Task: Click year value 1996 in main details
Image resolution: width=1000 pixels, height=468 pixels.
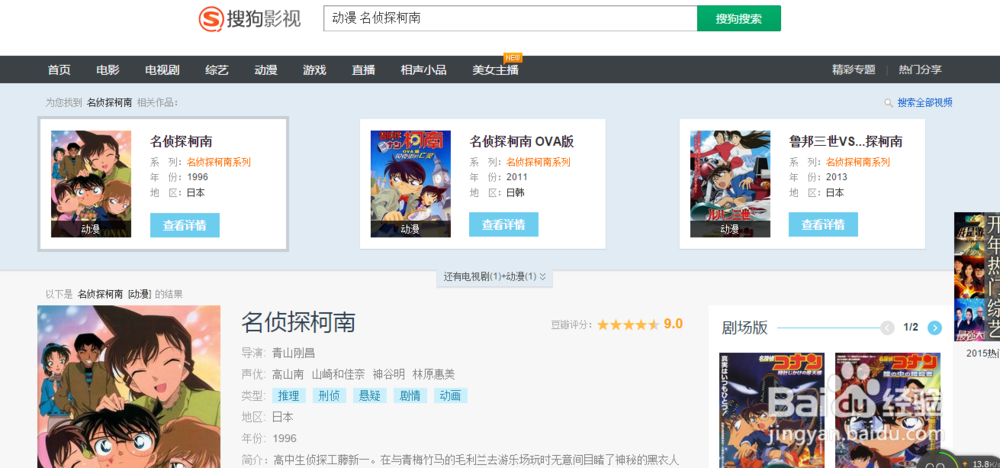Action: (x=284, y=439)
